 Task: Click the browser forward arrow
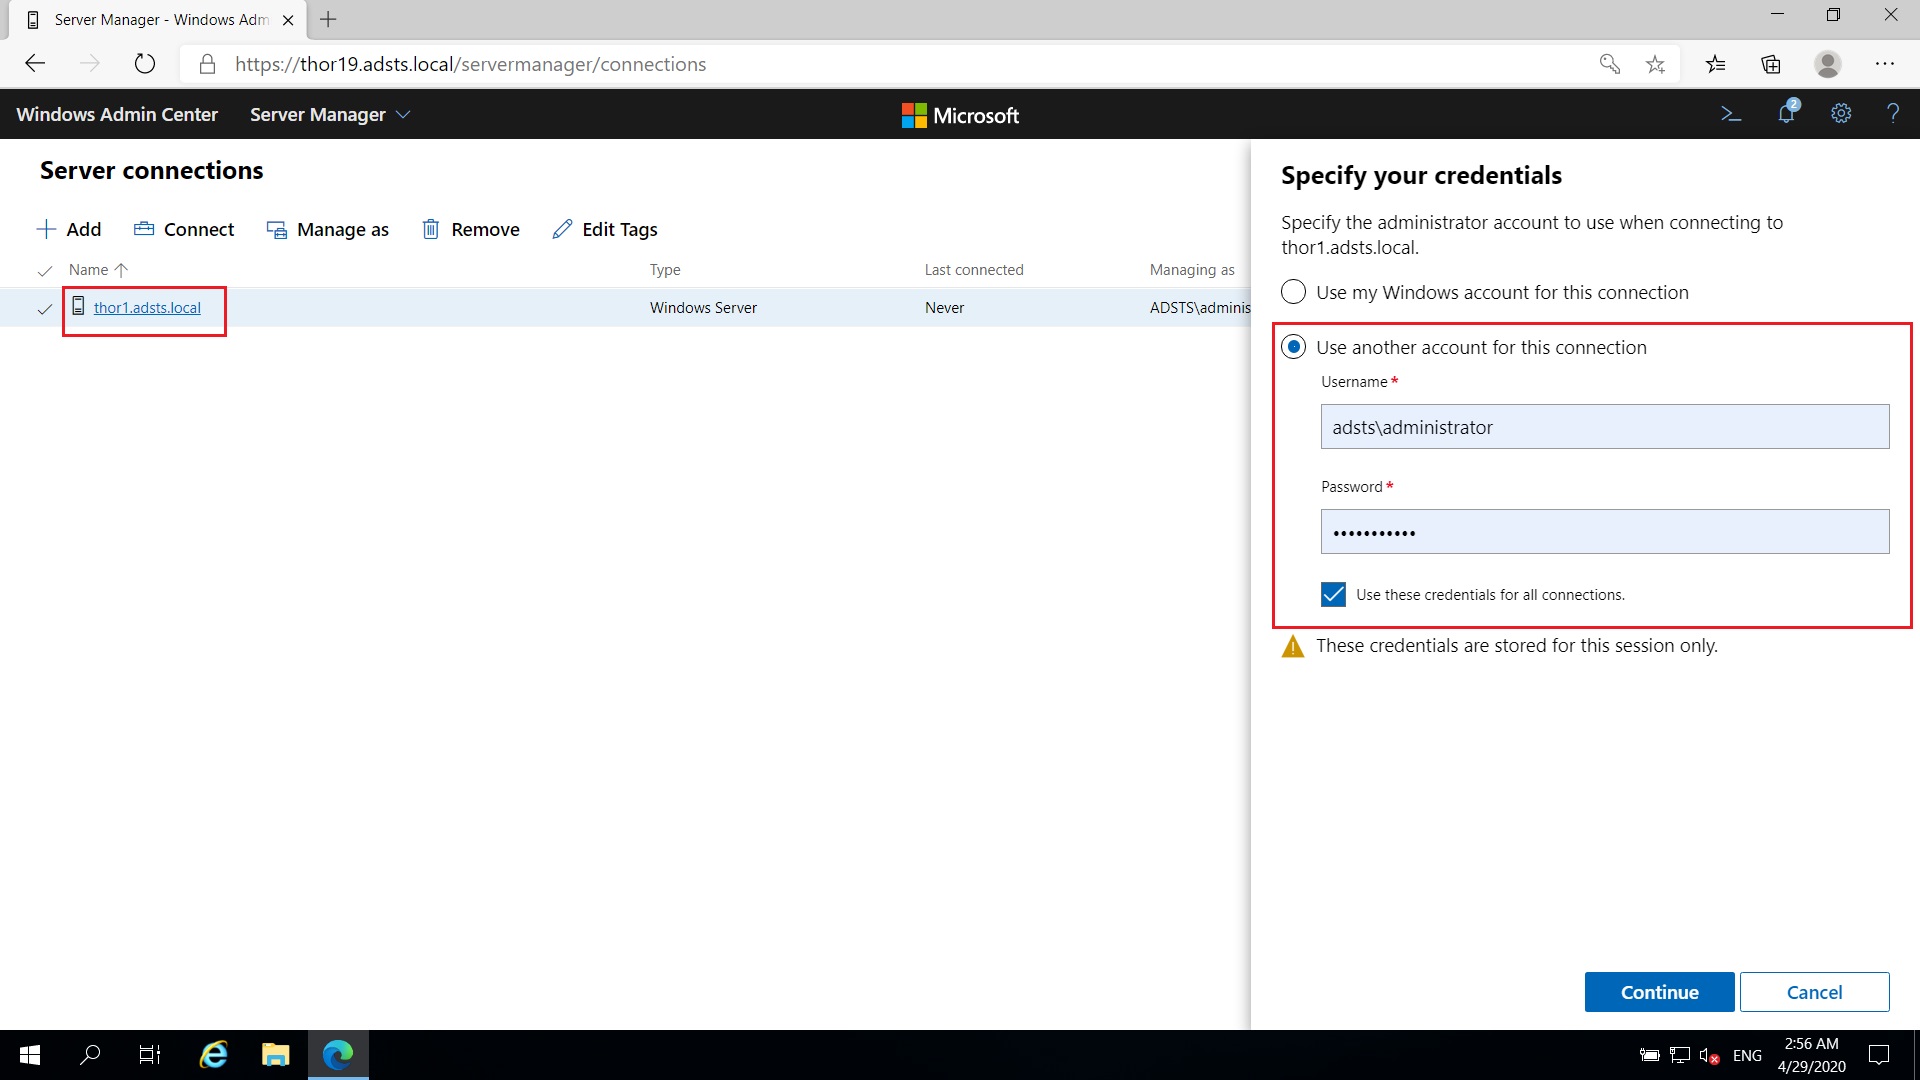[90, 64]
